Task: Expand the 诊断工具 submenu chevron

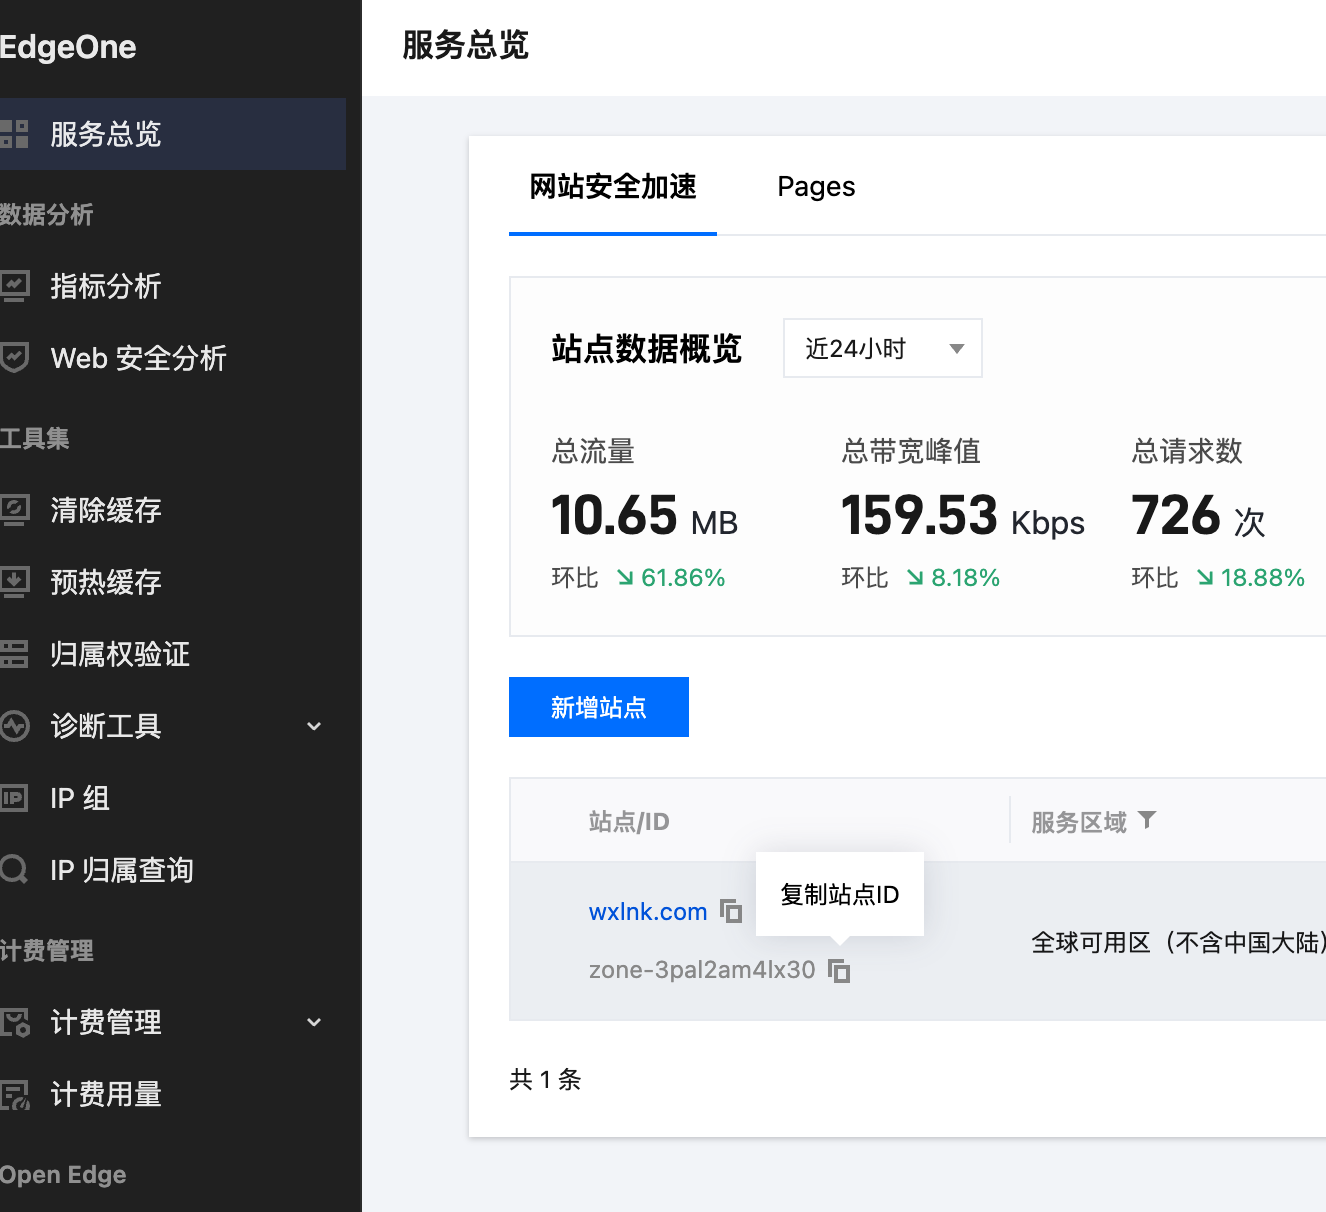Action: (x=314, y=726)
